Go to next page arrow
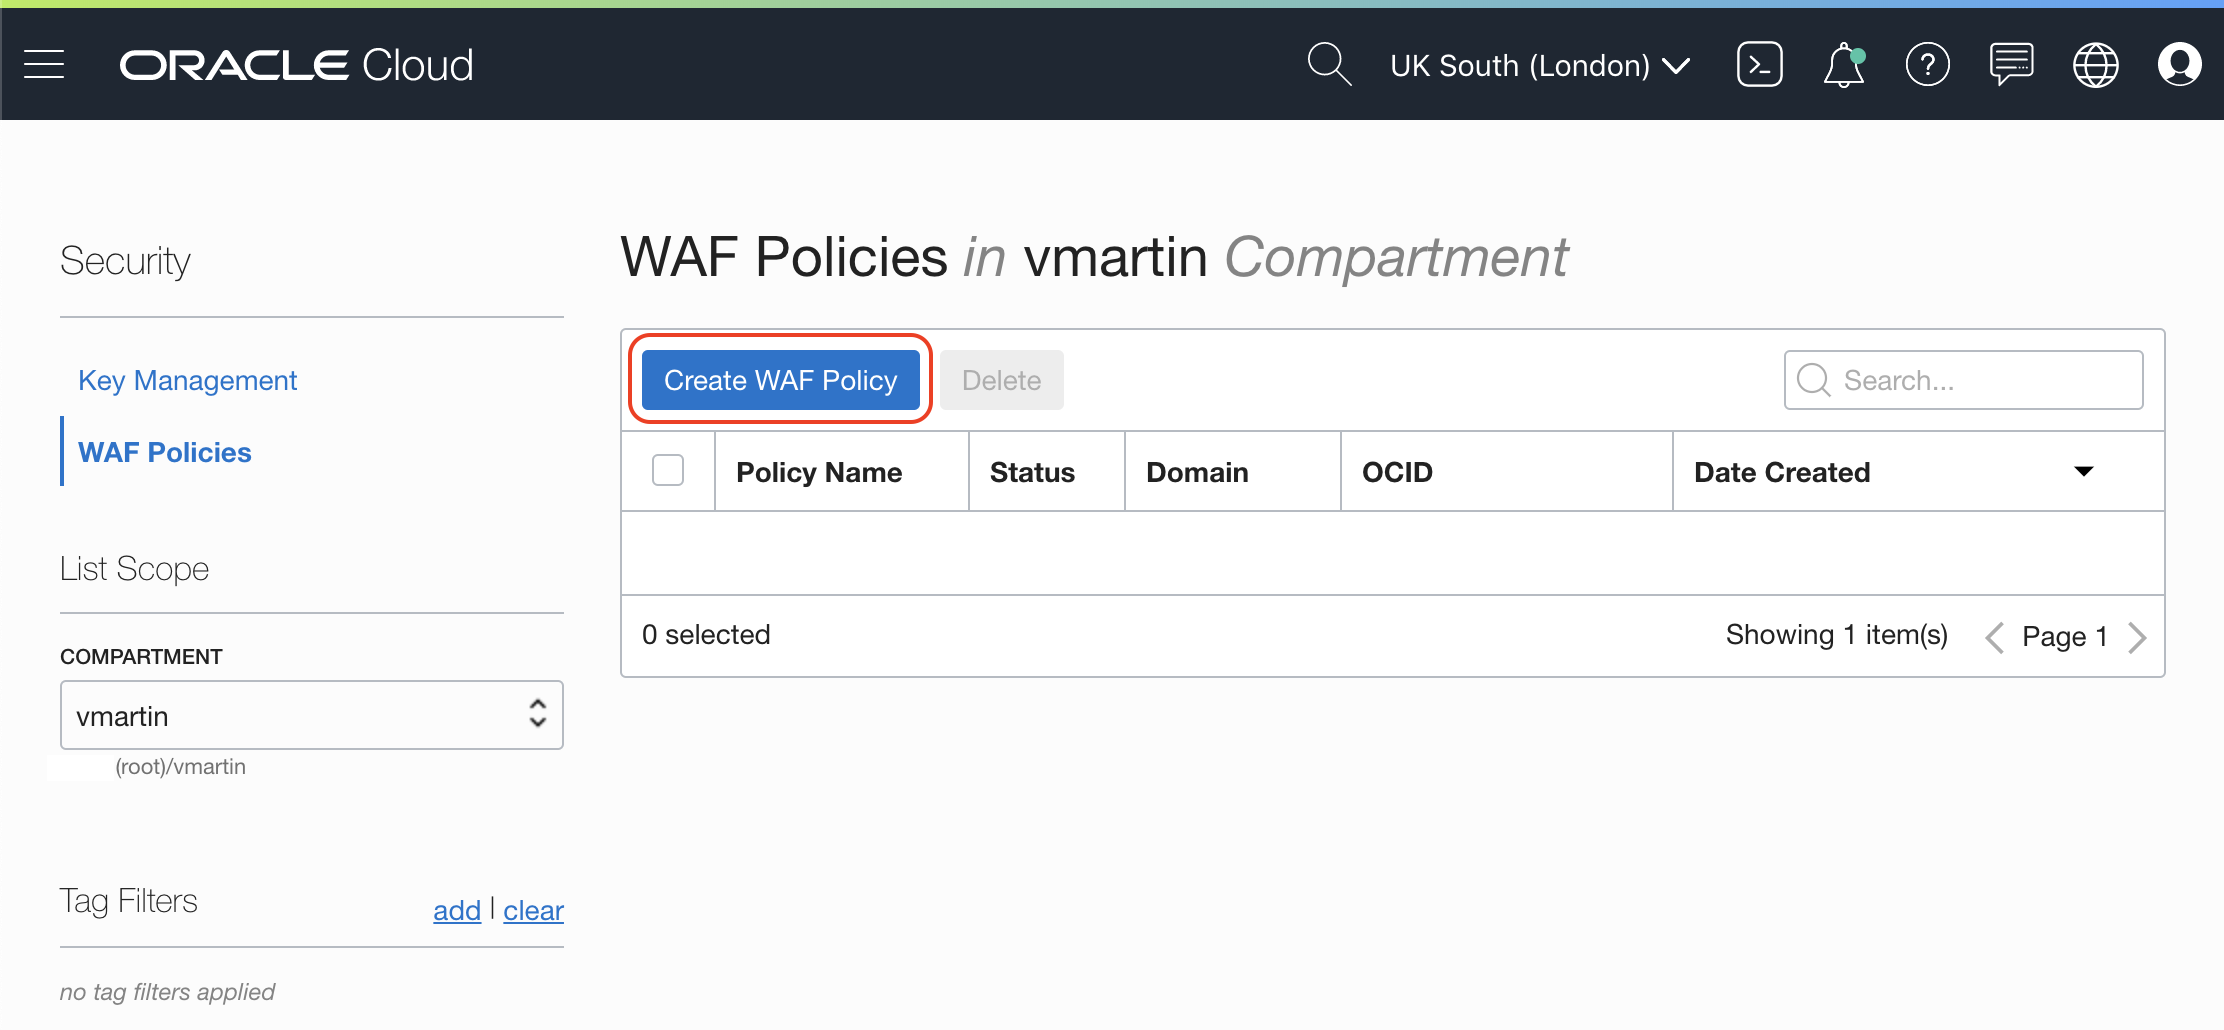 pyautogui.click(x=2137, y=637)
